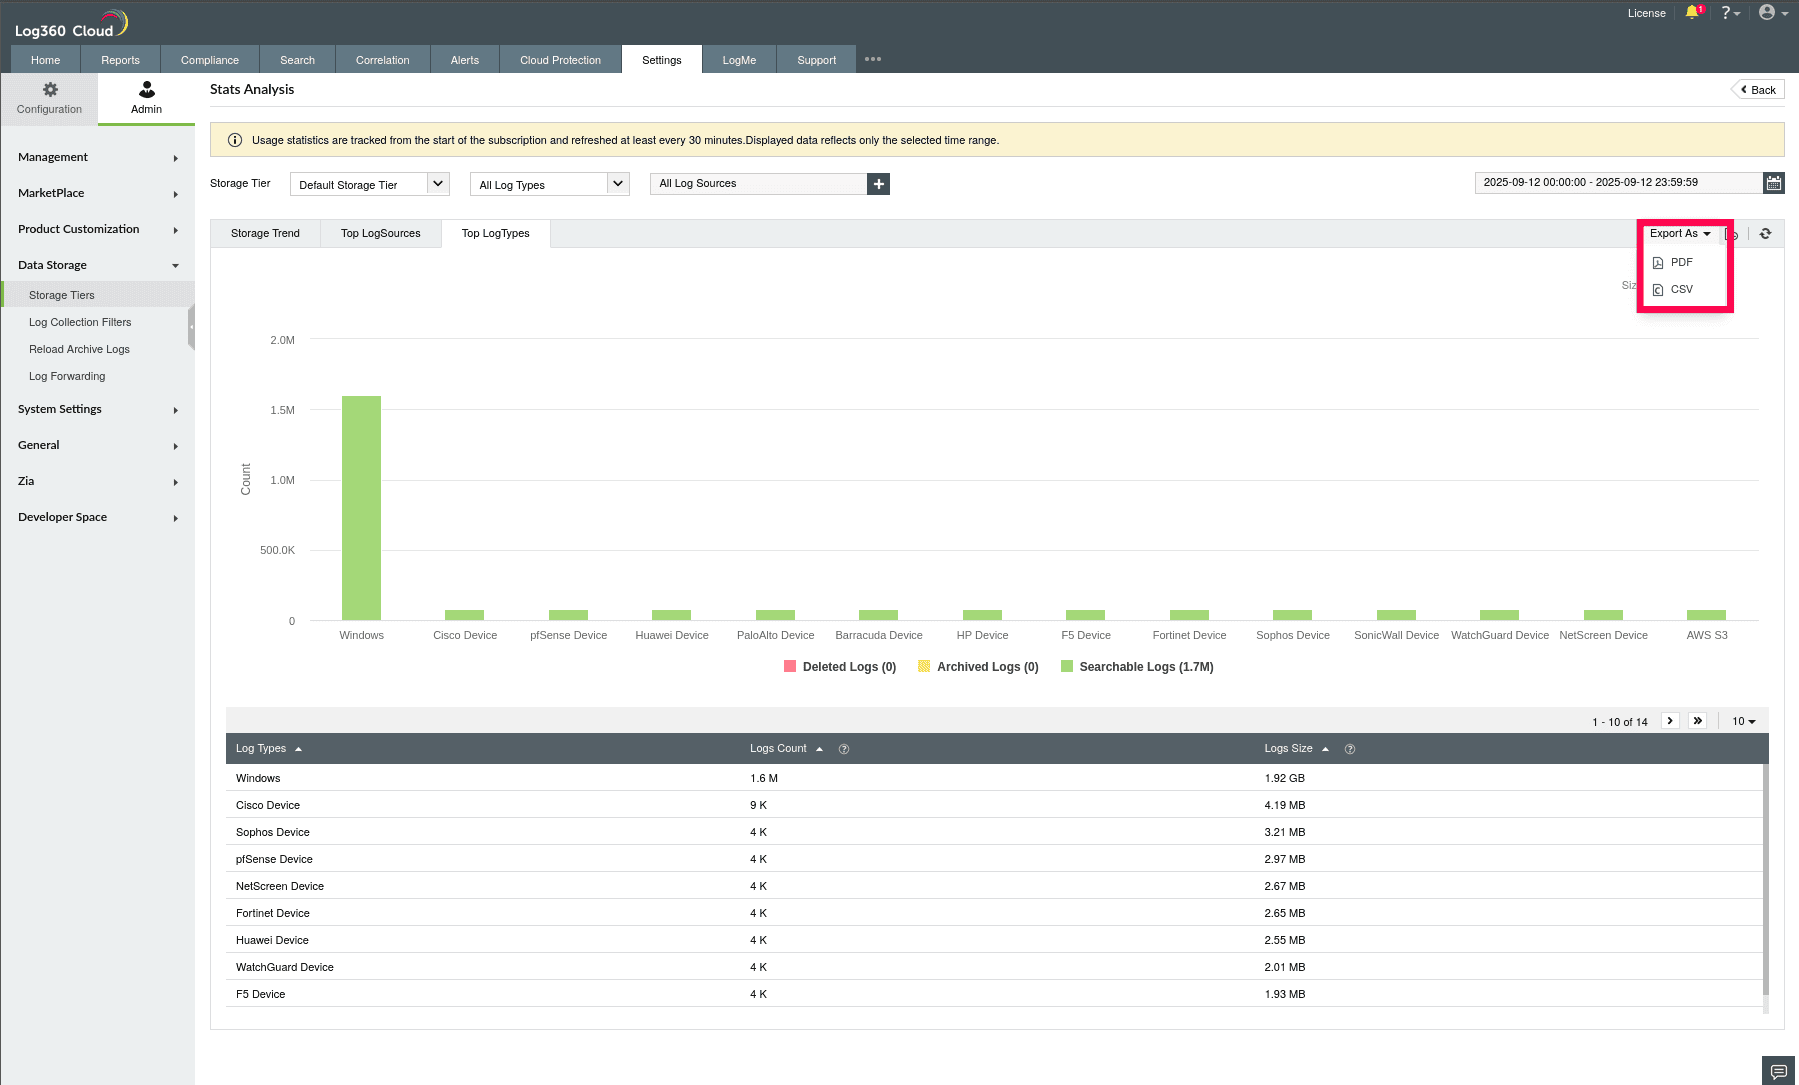Screen dimensions: 1799x1085
Task: Open the calendar date picker icon
Action: coord(1773,183)
